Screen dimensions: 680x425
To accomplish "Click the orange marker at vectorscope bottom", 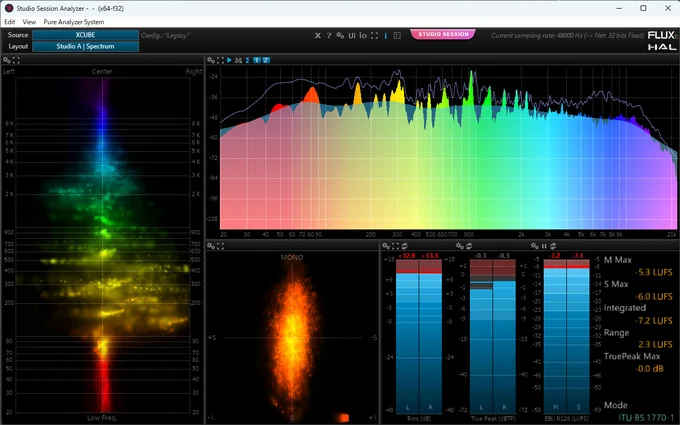I will [344, 418].
